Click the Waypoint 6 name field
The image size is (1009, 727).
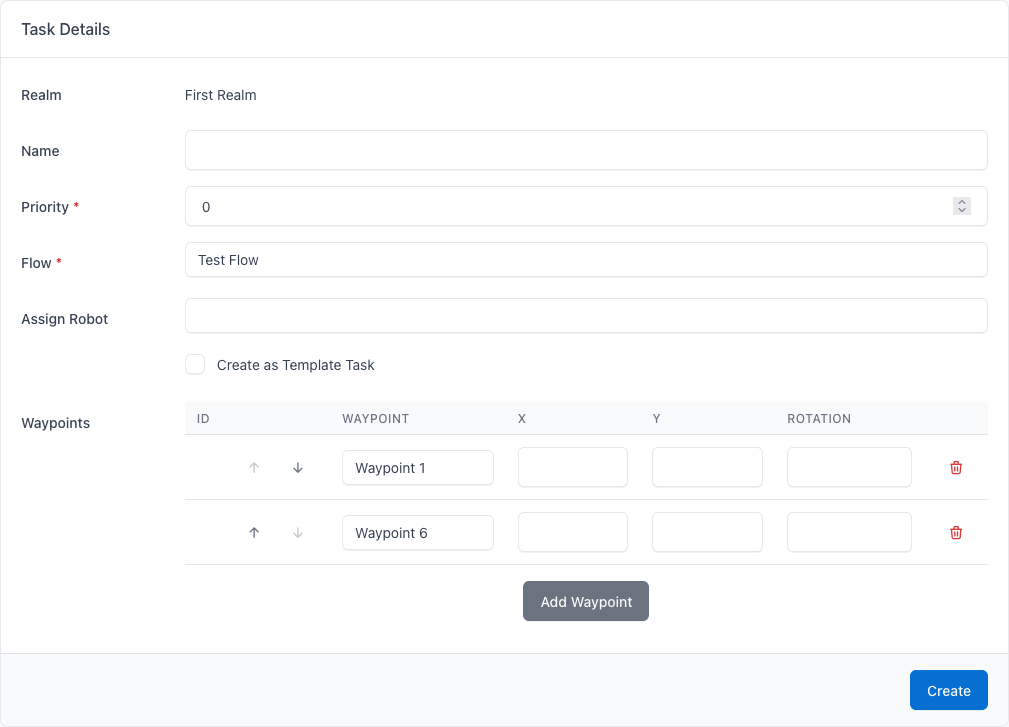[x=417, y=532]
